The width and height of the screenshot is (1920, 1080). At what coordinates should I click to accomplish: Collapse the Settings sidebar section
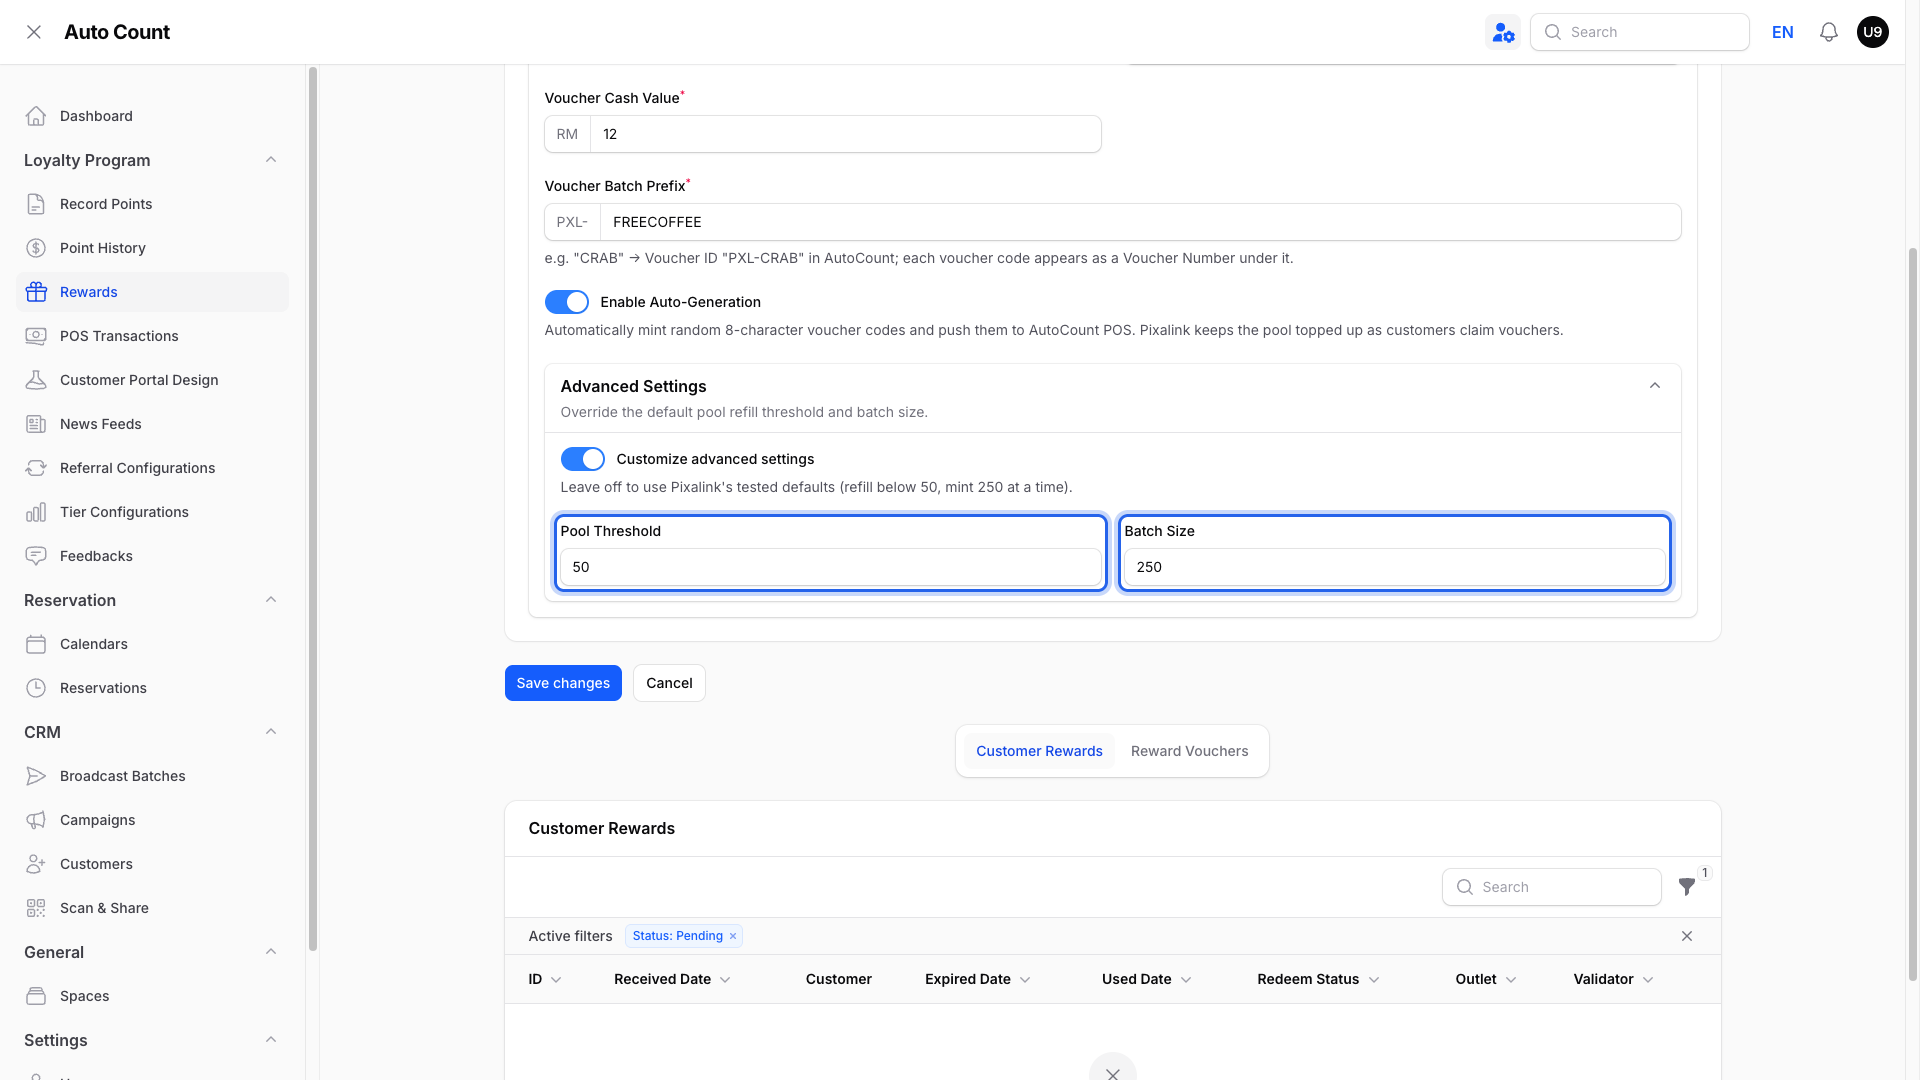(271, 1040)
